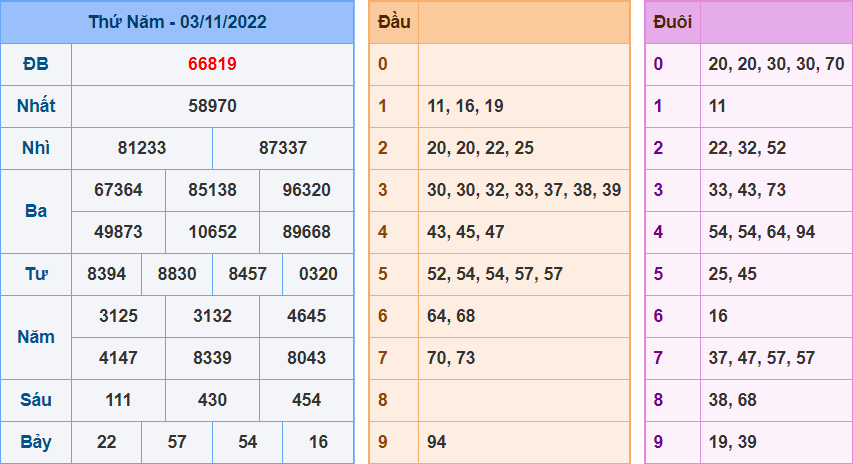The height and width of the screenshot is (464, 853).
Task: Select the special prize number 66819
Action: click(212, 64)
